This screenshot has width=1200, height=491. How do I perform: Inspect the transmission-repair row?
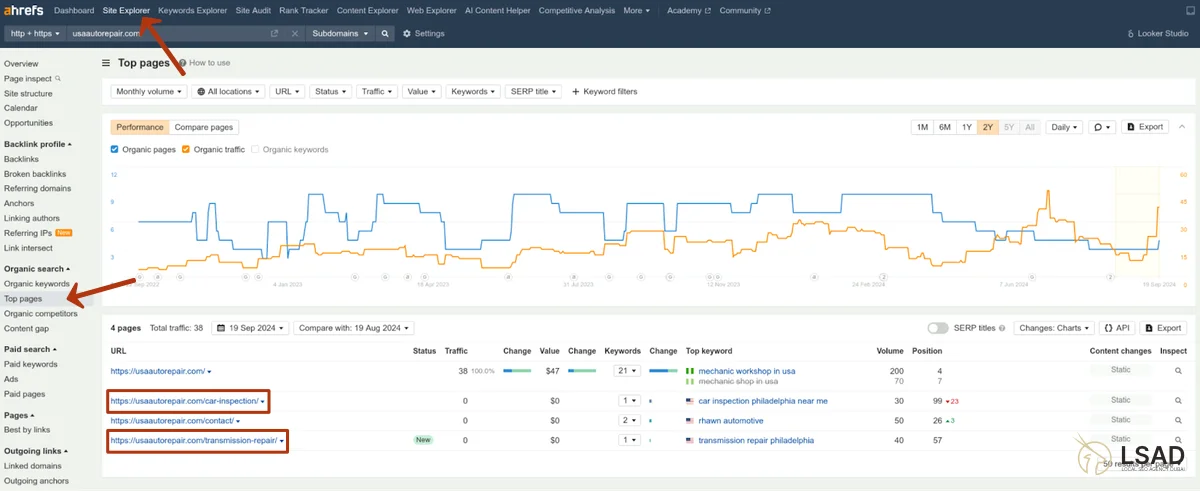[x=1180, y=440]
